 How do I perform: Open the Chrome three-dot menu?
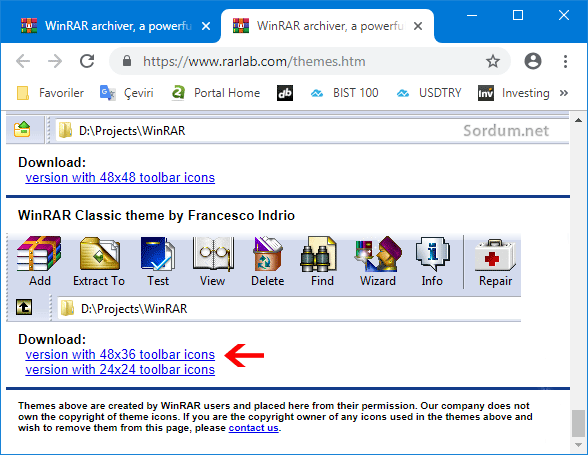[x=565, y=61]
